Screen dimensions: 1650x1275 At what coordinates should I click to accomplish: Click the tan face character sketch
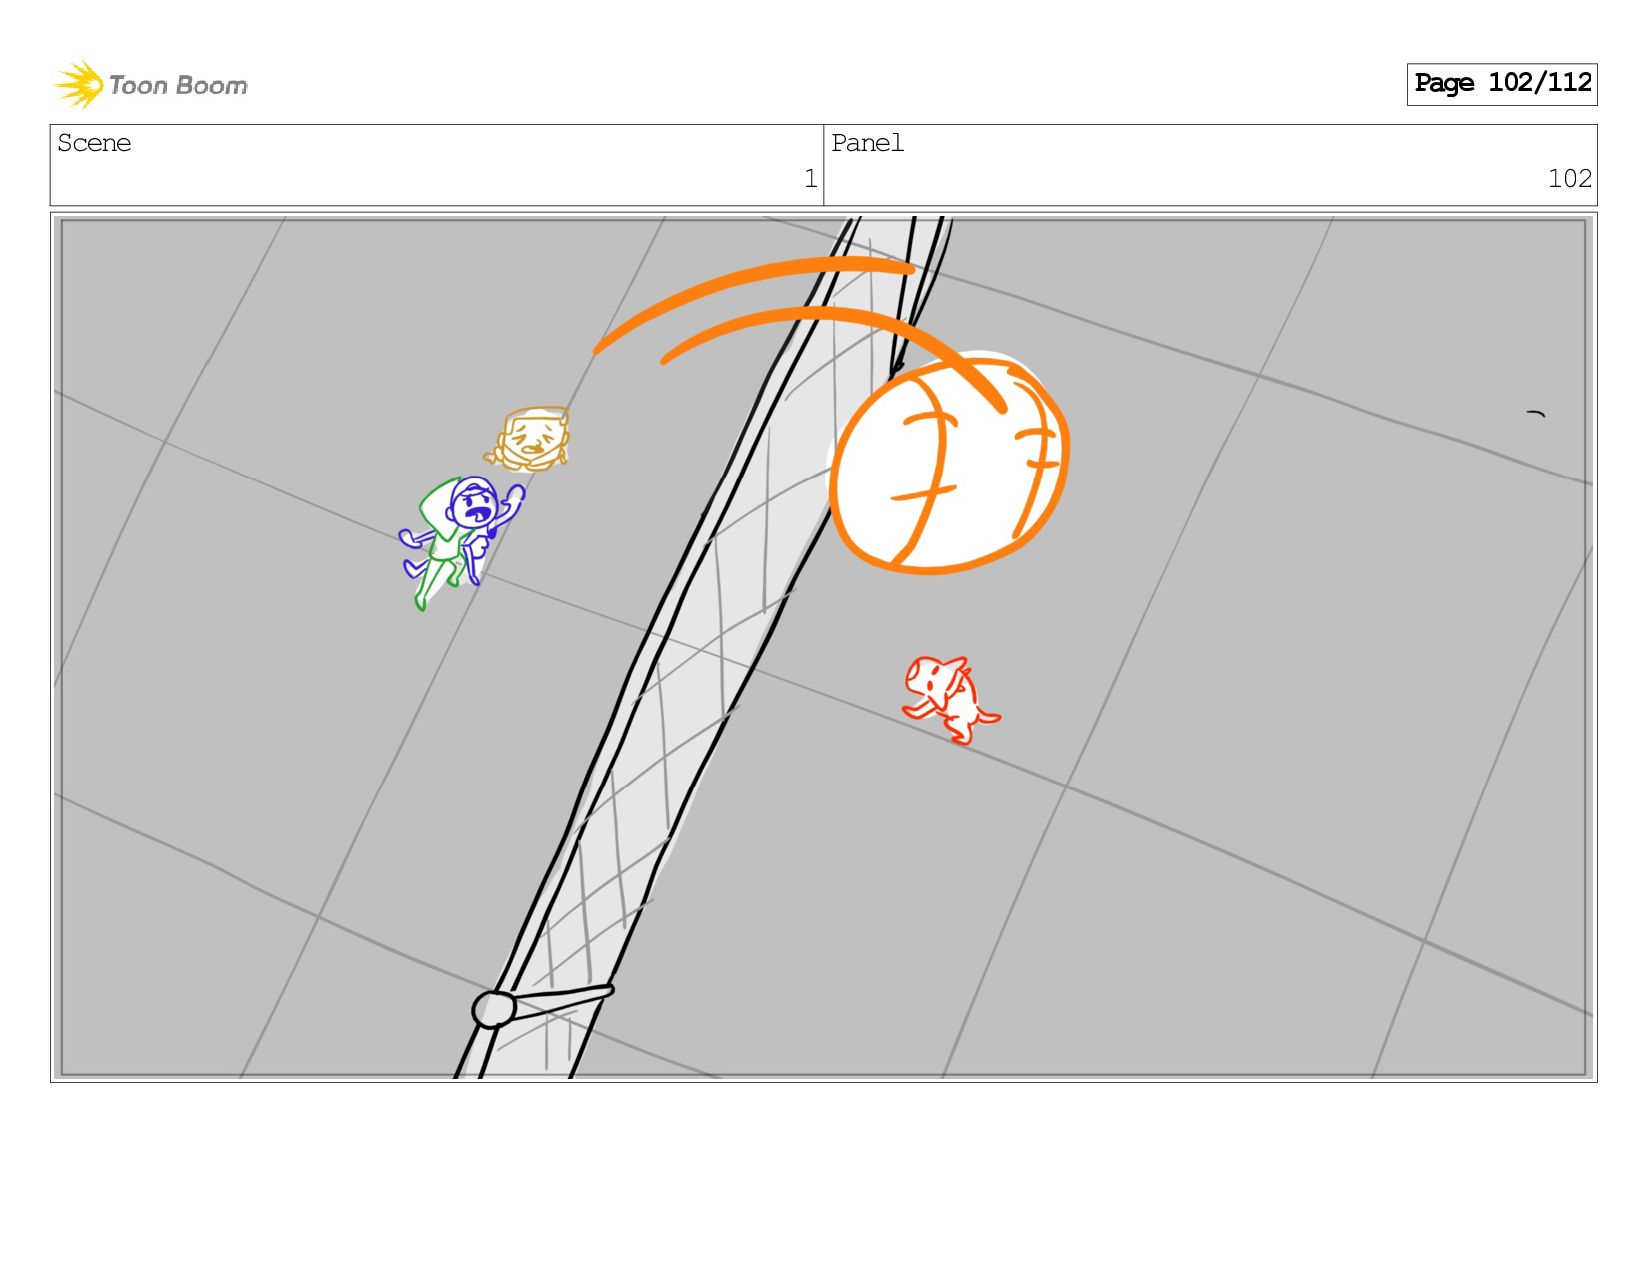[529, 438]
